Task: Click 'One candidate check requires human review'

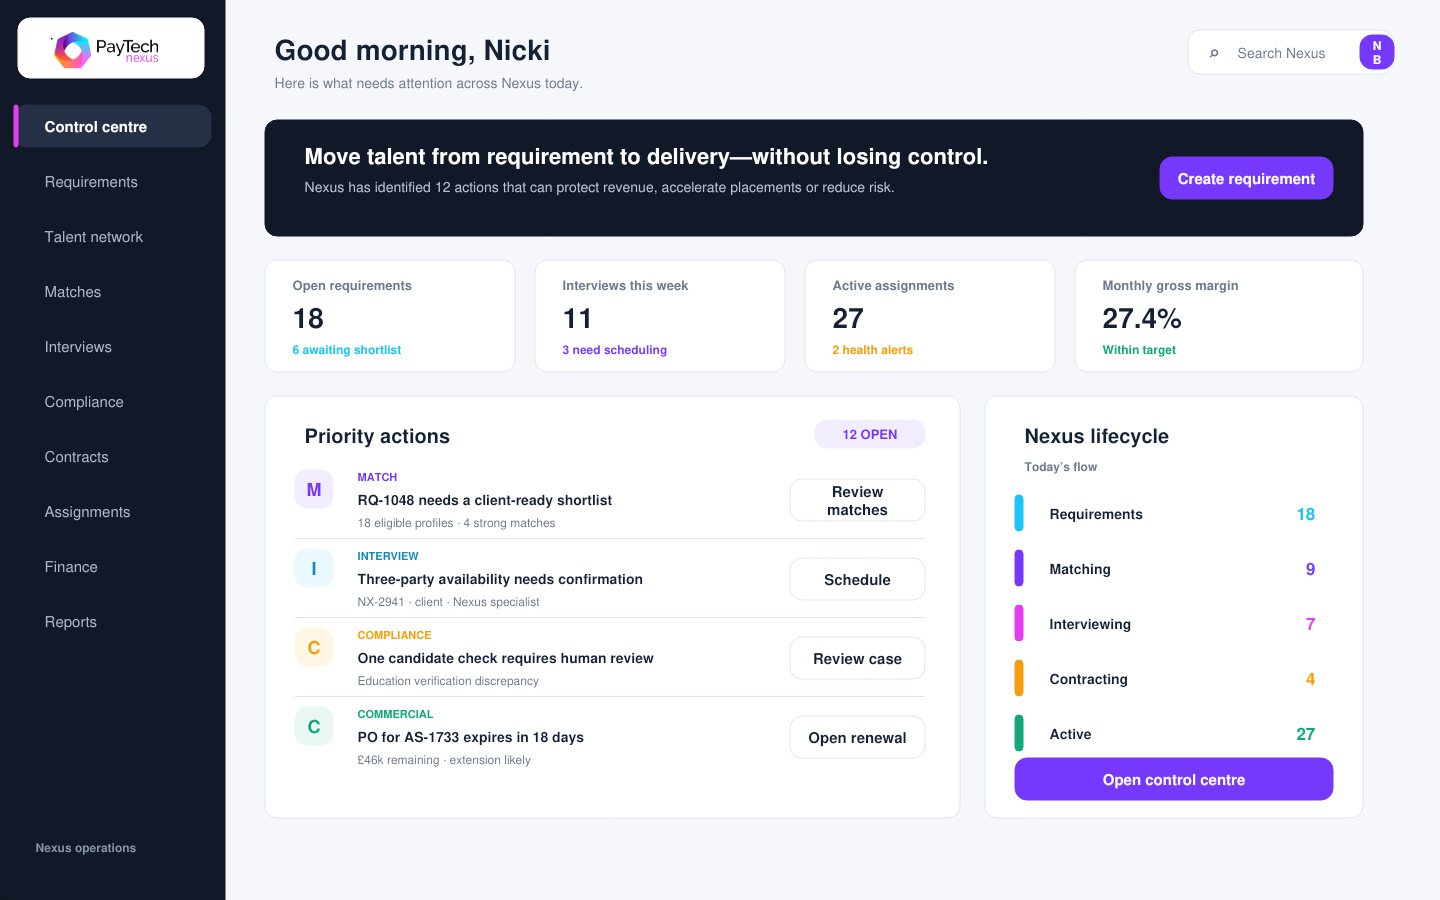Action: (505, 658)
